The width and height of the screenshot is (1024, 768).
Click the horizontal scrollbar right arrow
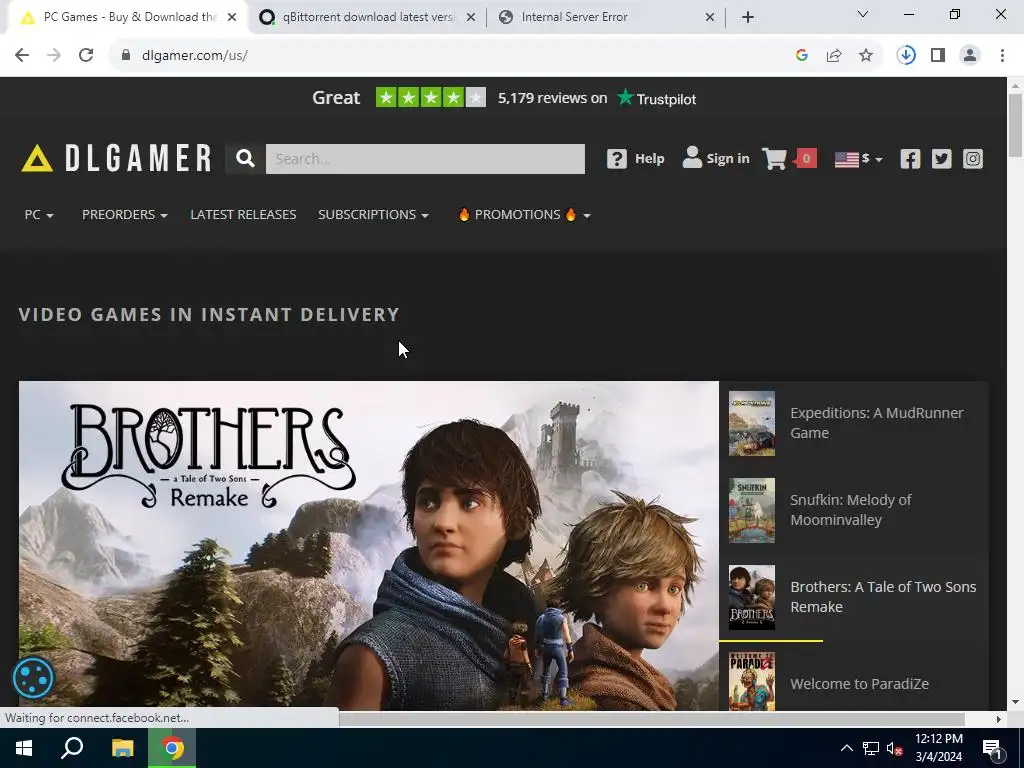[x=998, y=719]
